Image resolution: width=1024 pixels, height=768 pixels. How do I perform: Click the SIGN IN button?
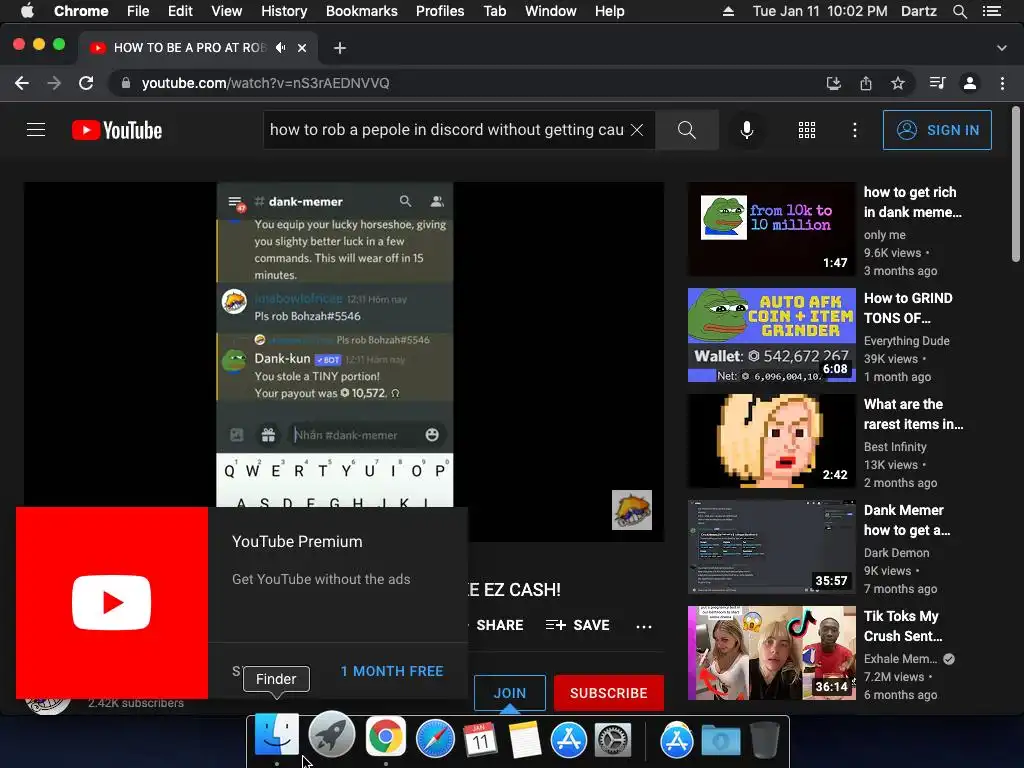(937, 130)
